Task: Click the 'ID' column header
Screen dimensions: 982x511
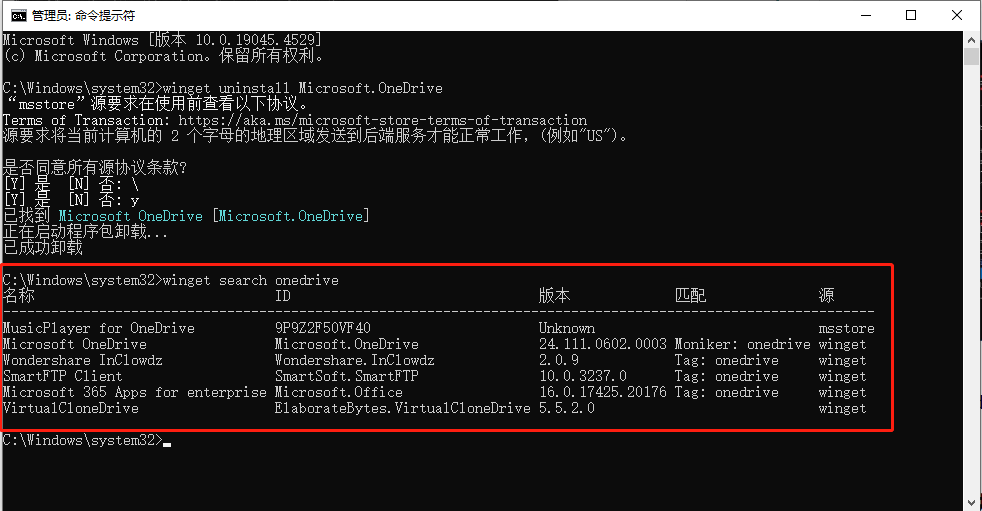Action: pos(282,296)
